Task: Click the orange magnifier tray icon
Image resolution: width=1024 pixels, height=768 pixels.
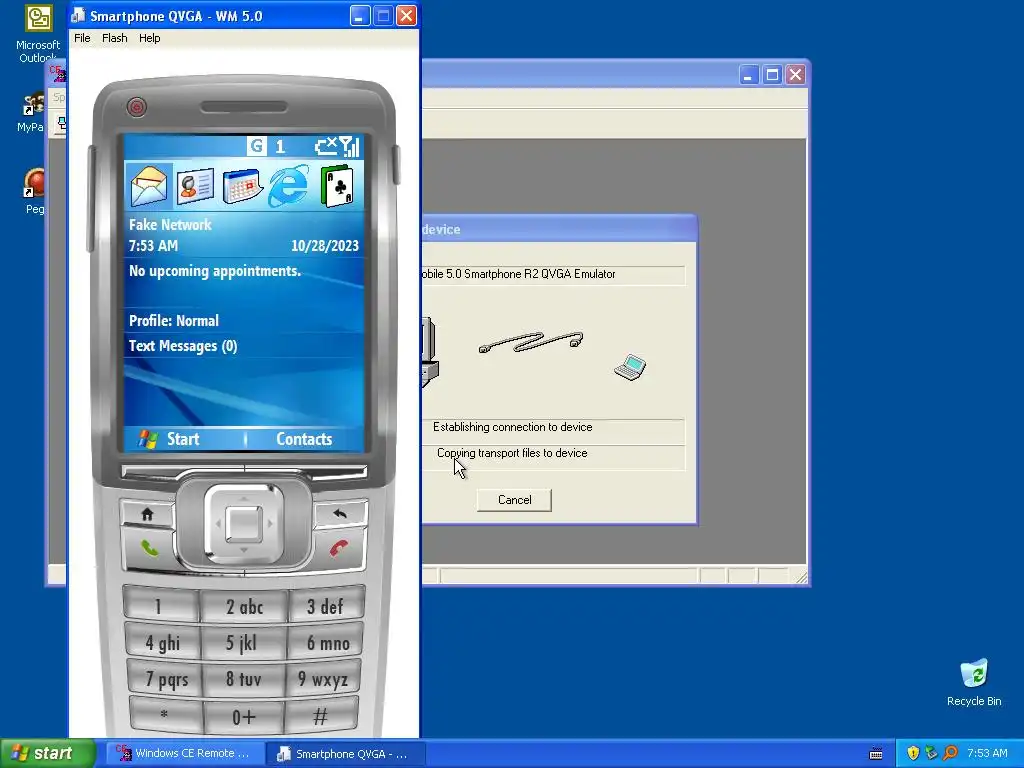Action: pos(950,753)
